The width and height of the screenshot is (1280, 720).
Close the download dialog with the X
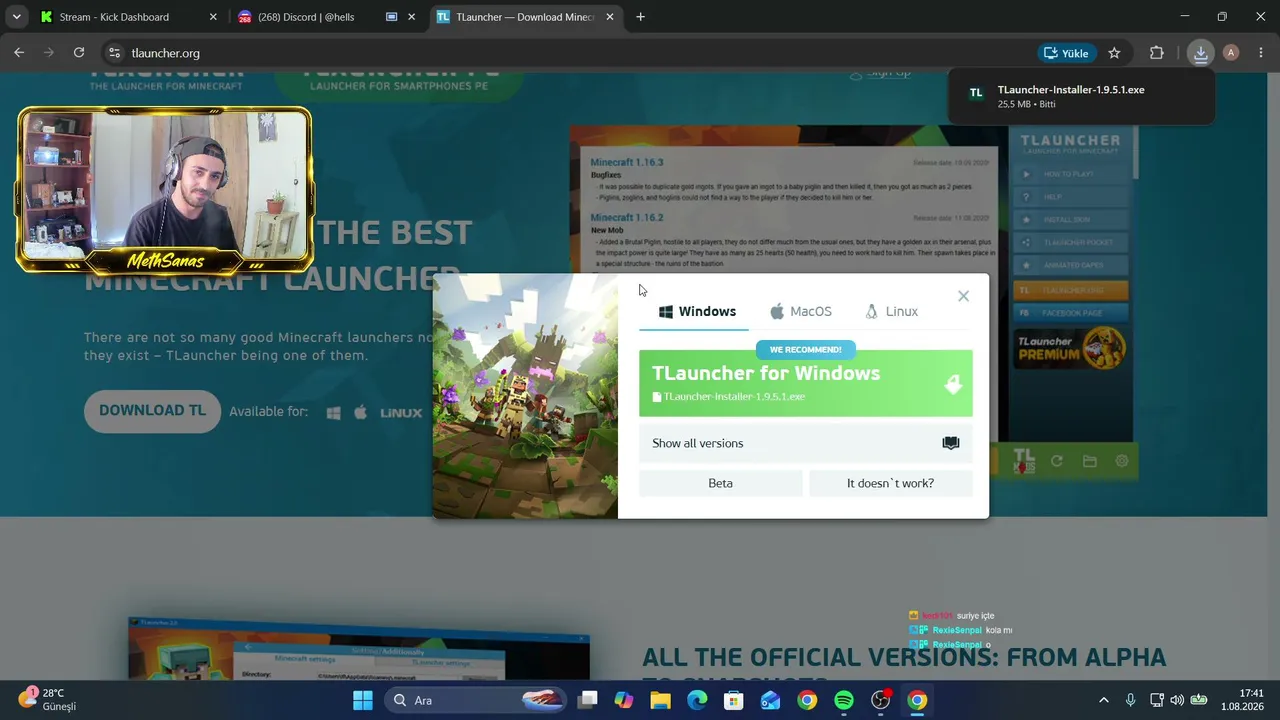(x=963, y=296)
